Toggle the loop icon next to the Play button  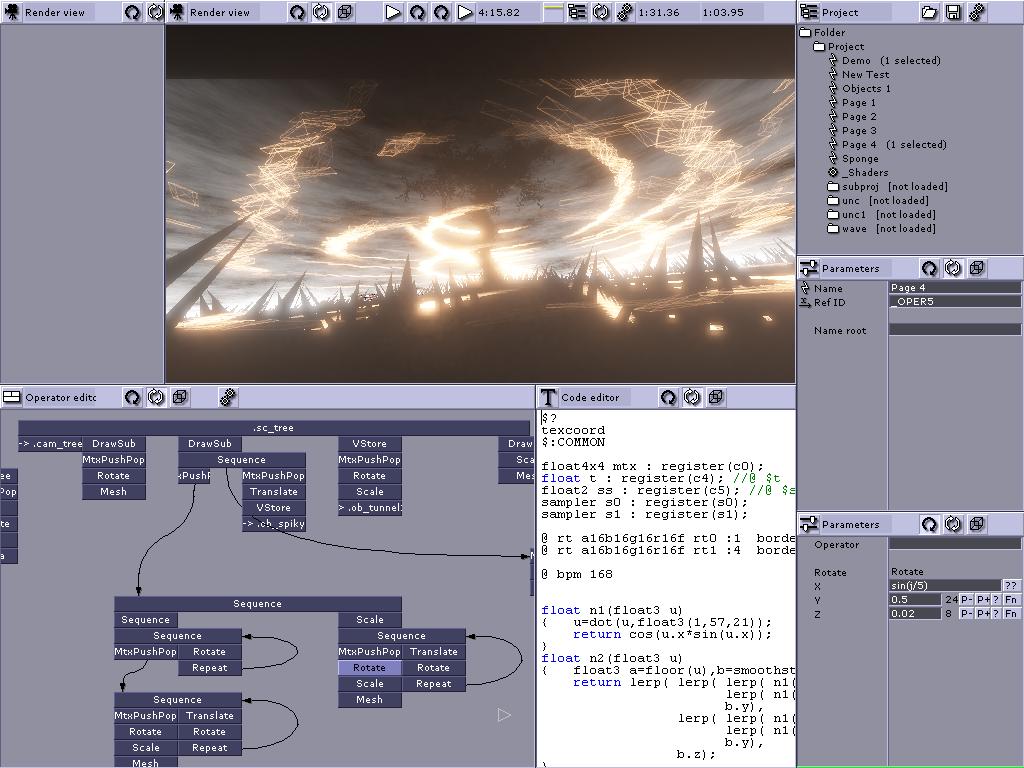coord(419,12)
